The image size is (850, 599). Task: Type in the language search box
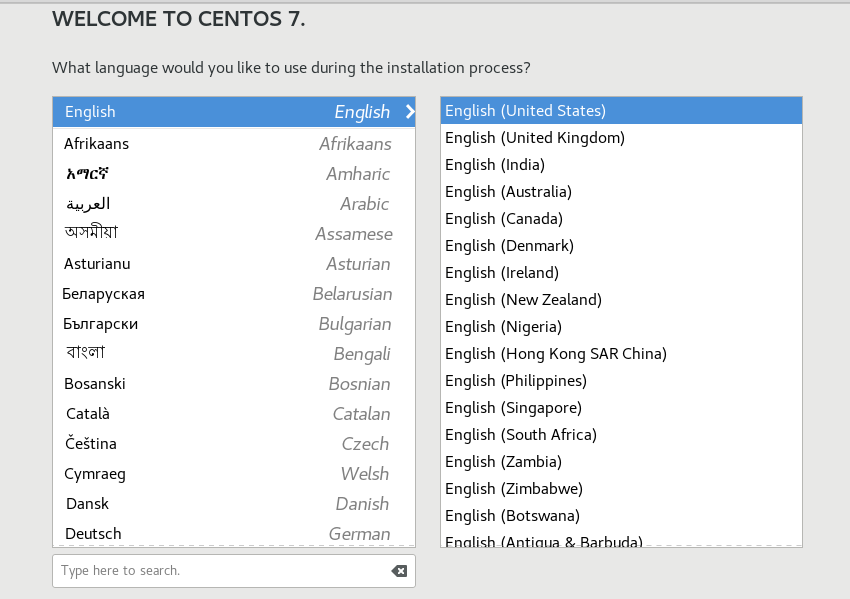coord(220,571)
